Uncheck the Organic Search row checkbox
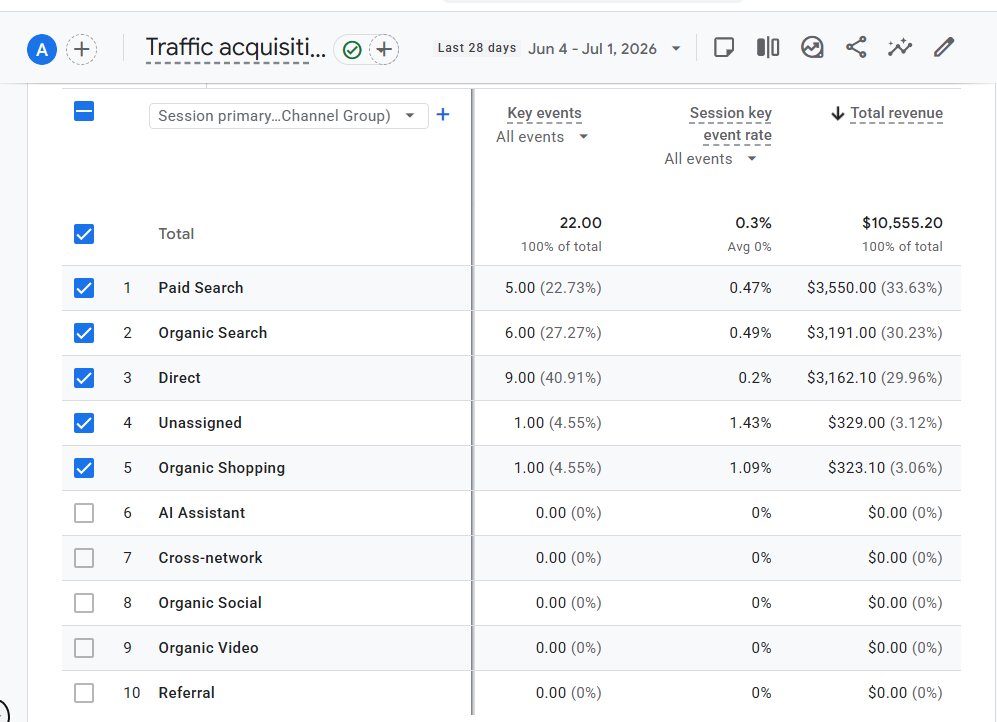Image resolution: width=997 pixels, height=722 pixels. 84,333
